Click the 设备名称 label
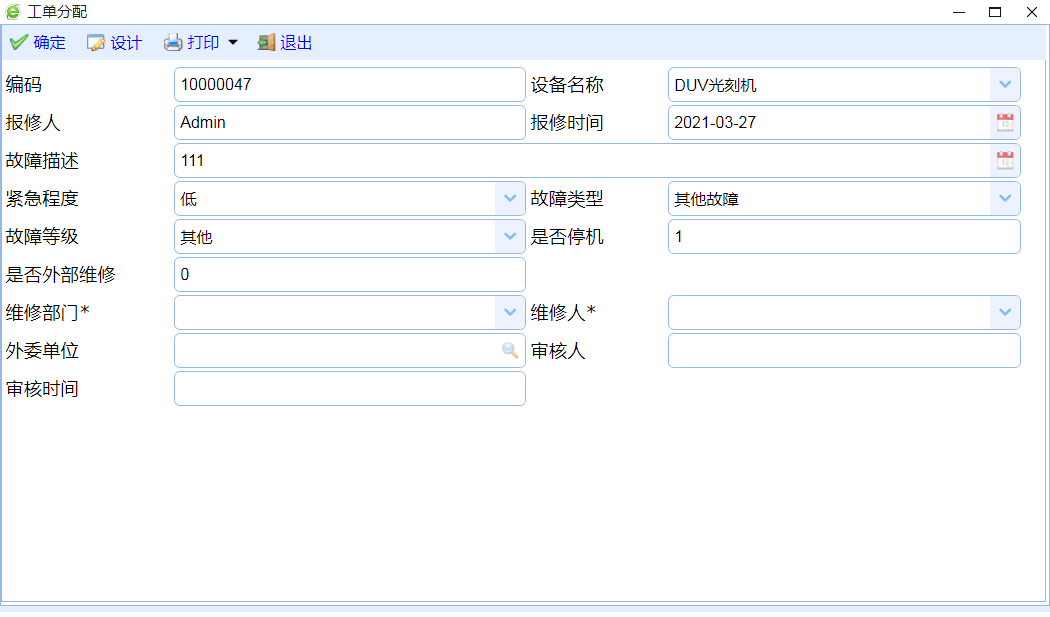This screenshot has height=617, width=1050. (567, 85)
